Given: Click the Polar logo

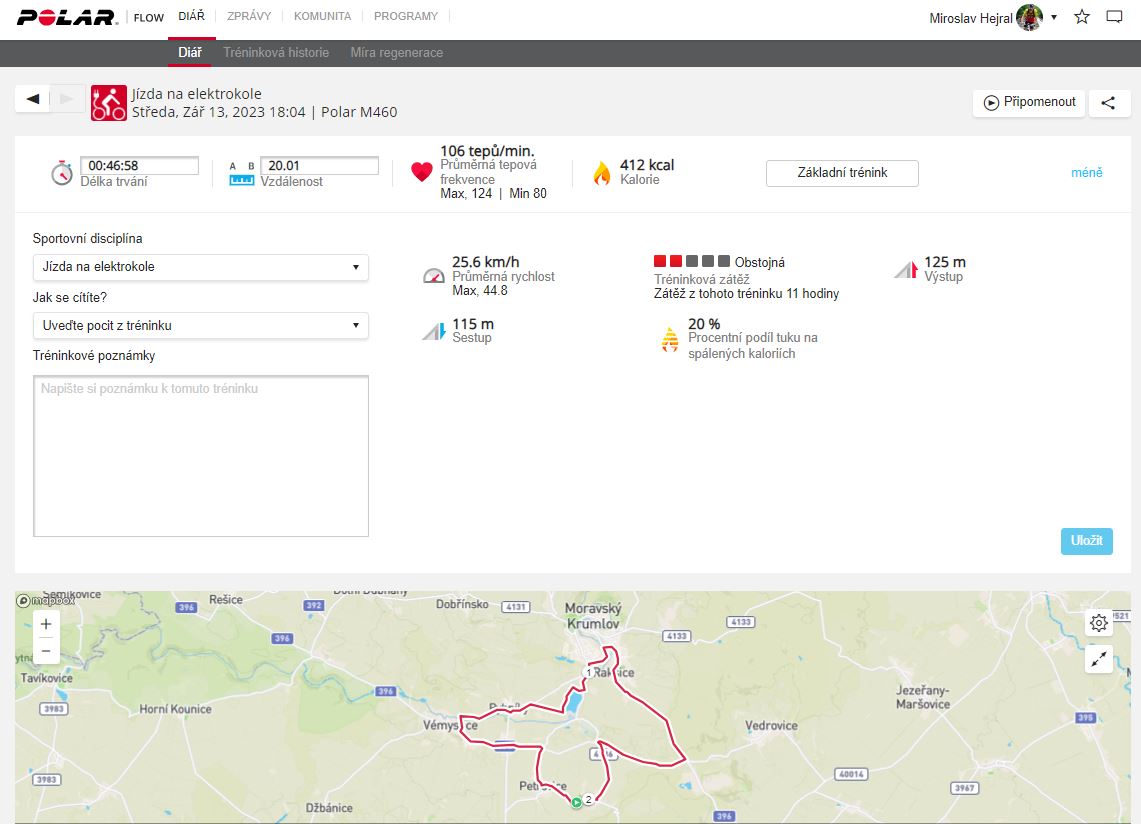Looking at the screenshot, I should [x=67, y=17].
